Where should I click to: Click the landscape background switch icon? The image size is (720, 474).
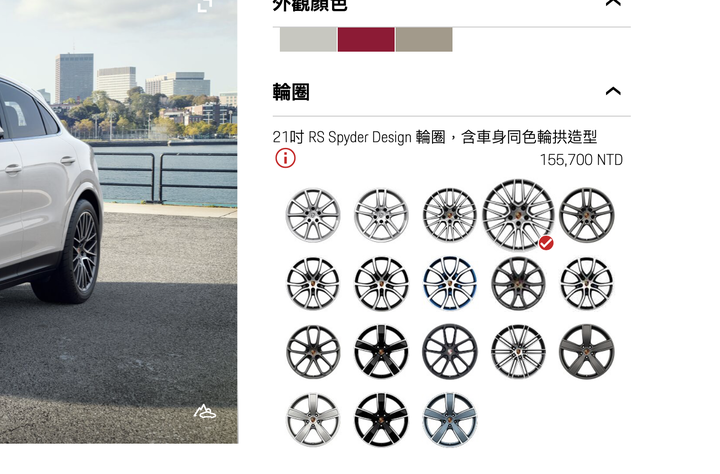point(205,412)
